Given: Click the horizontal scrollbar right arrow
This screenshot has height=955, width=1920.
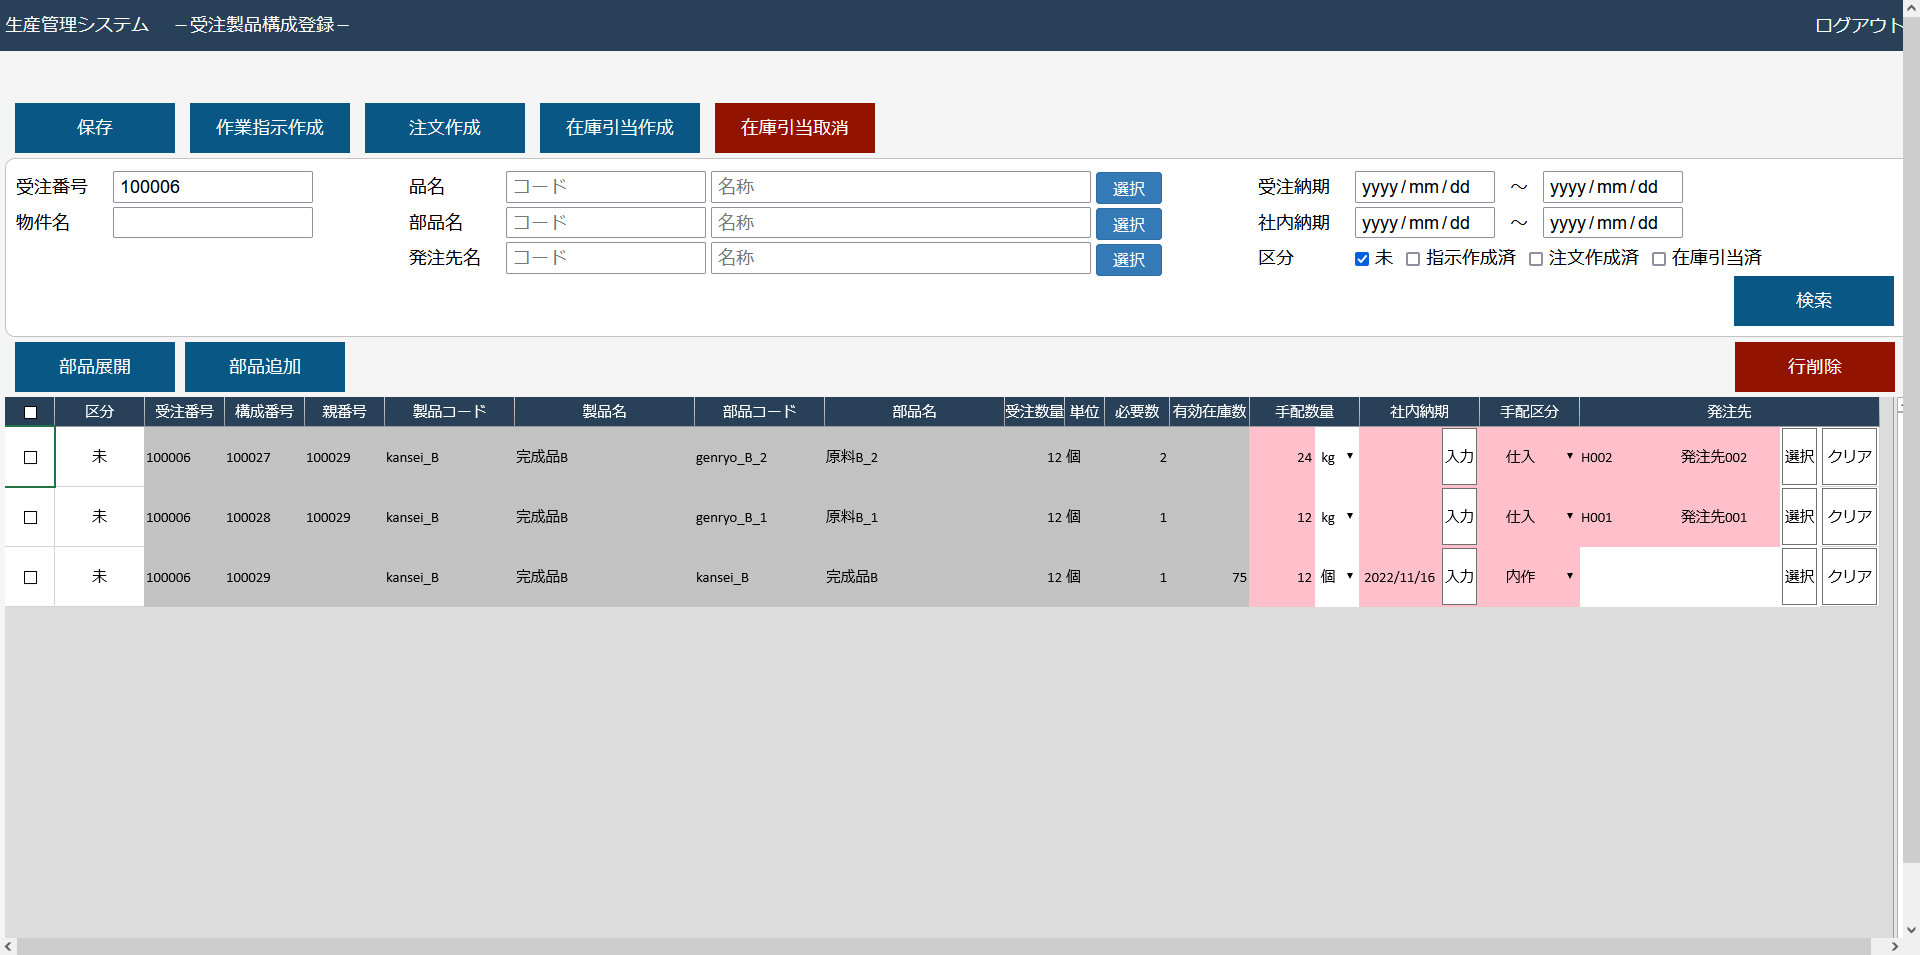Looking at the screenshot, I should pos(1894,946).
